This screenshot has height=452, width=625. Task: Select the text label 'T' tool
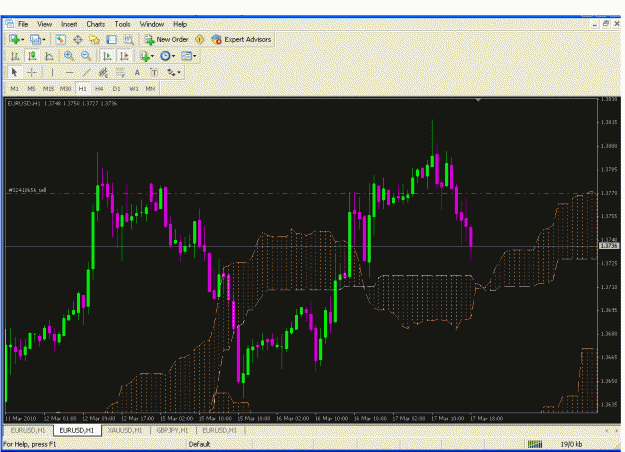tap(154, 73)
